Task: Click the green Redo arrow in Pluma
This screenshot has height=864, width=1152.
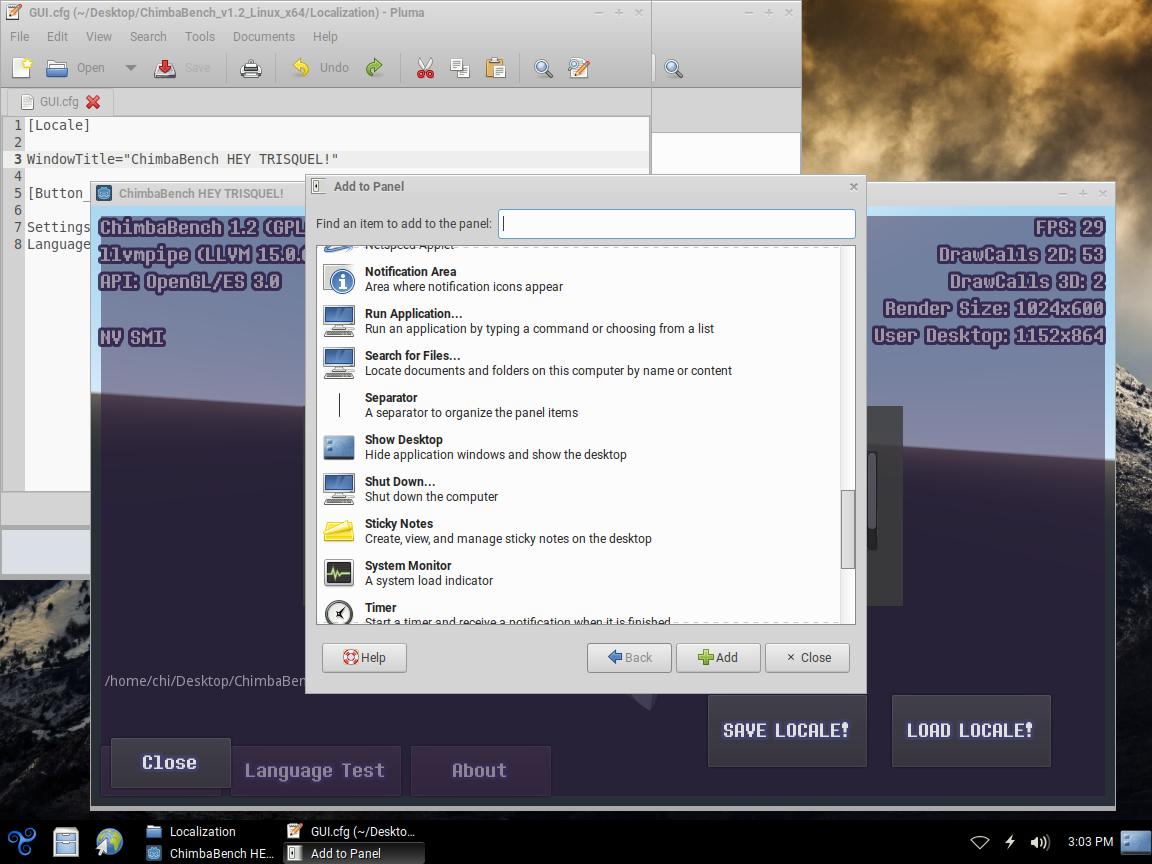Action: pyautogui.click(x=374, y=68)
